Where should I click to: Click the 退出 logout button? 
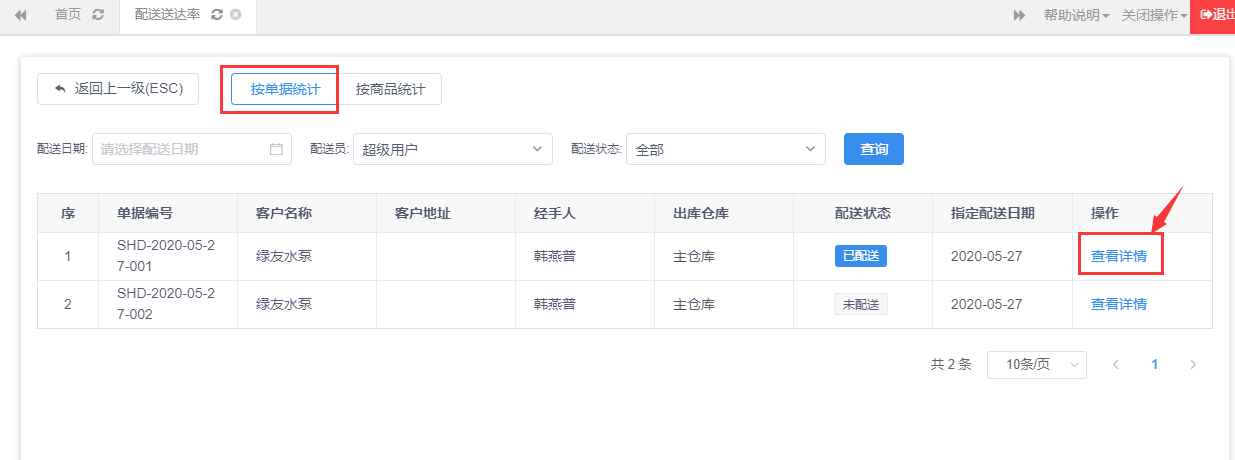click(x=1213, y=16)
